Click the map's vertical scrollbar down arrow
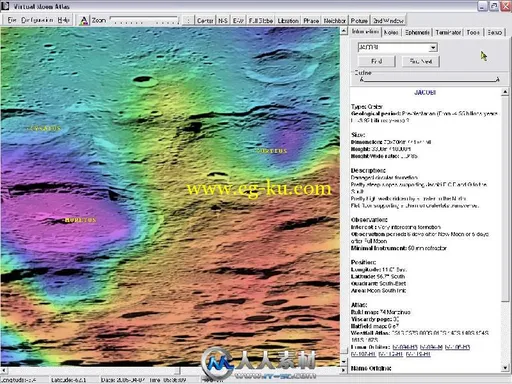512x384 pixels. pyautogui.click(x=344, y=362)
